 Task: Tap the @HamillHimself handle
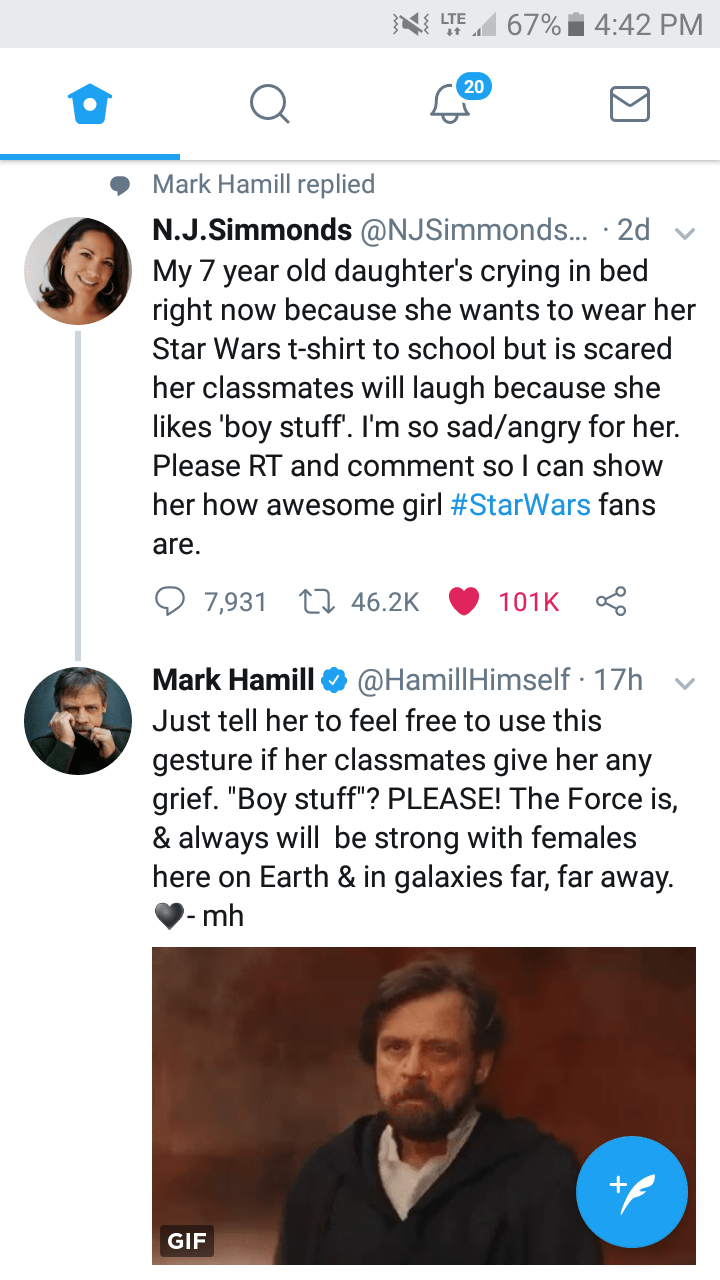click(x=465, y=680)
